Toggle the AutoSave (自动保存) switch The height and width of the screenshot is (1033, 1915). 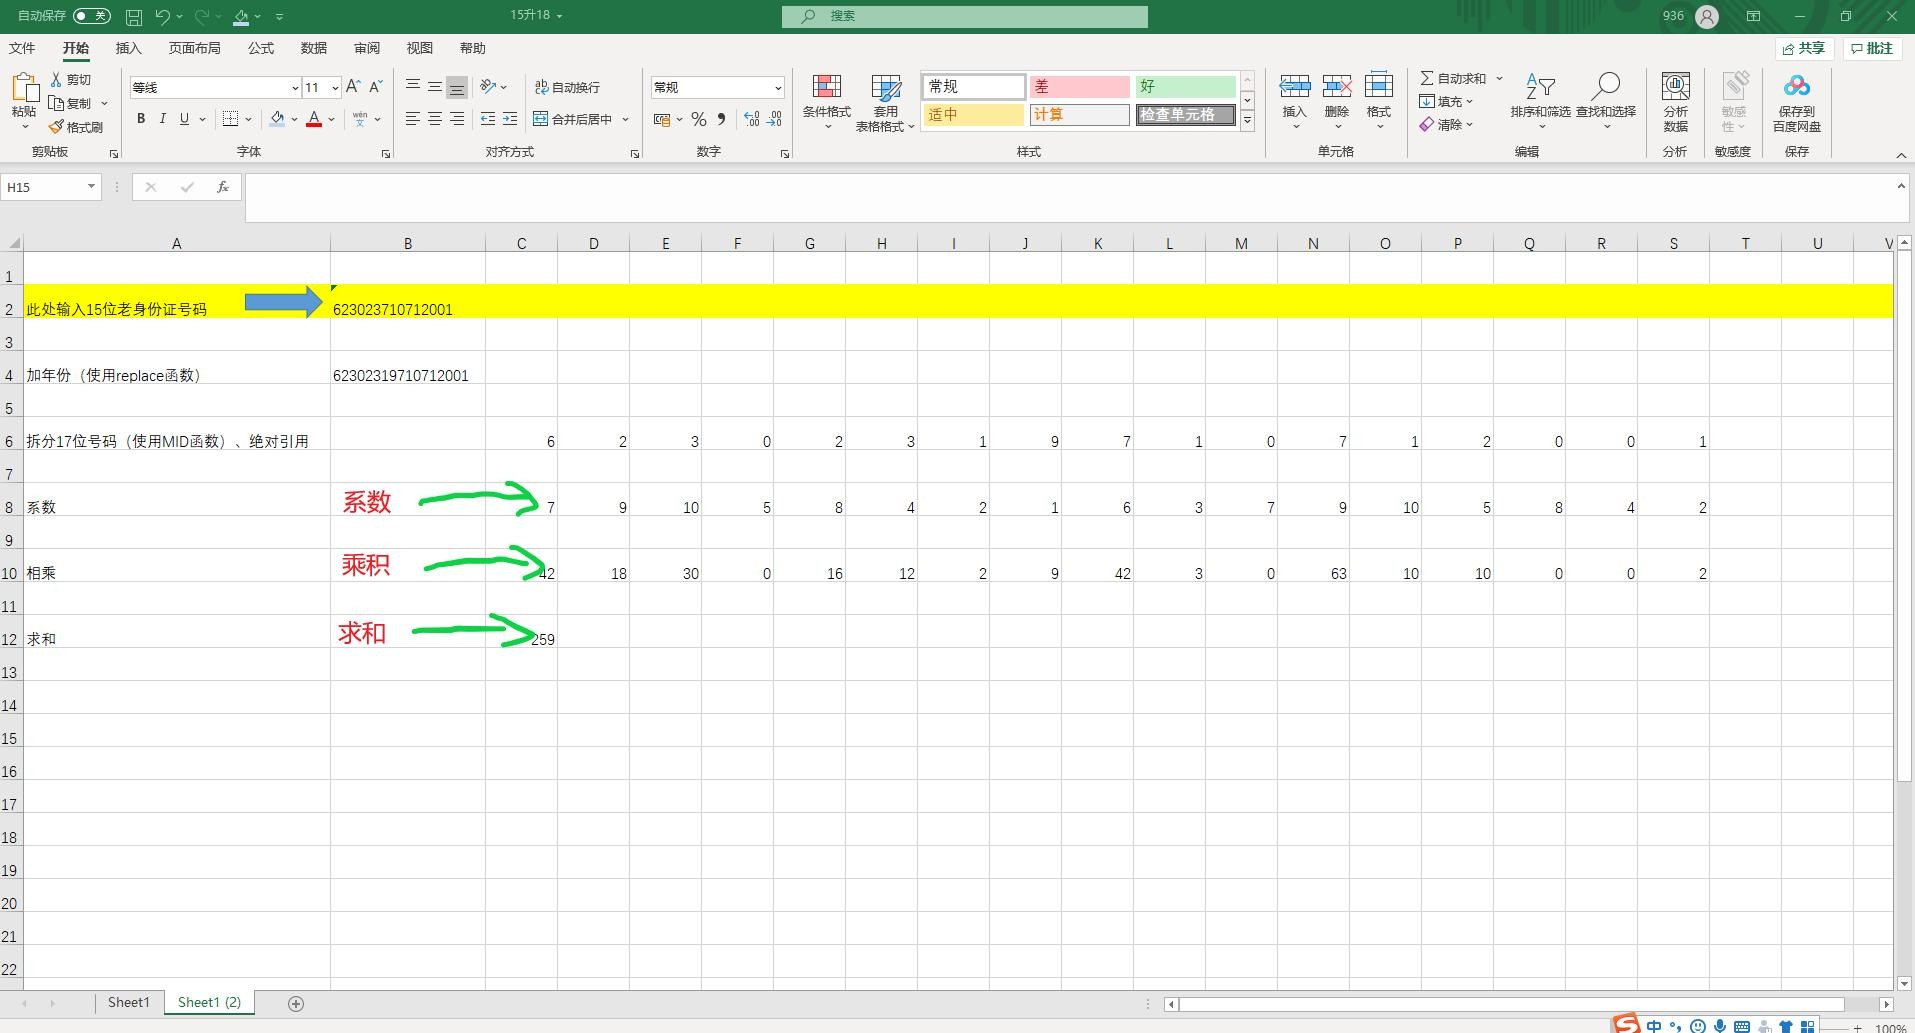click(91, 16)
